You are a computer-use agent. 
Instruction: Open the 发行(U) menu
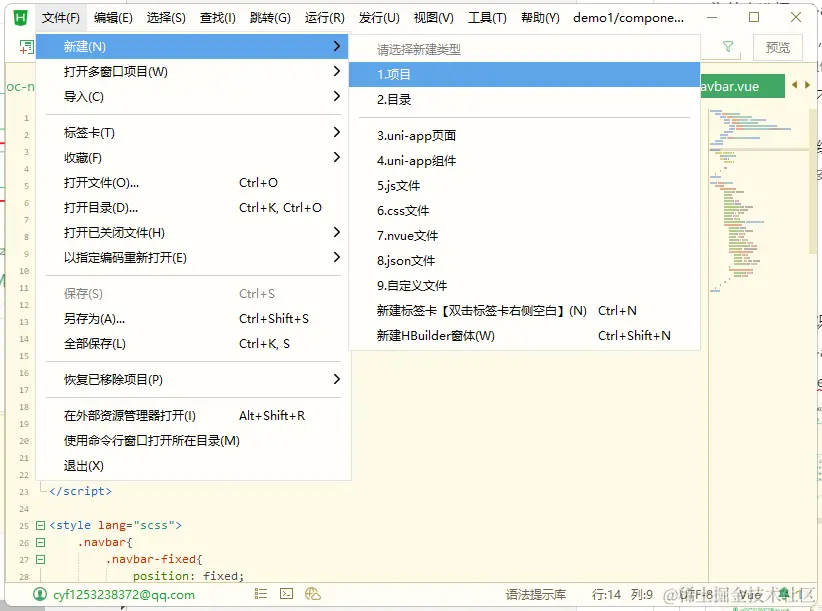[x=379, y=18]
